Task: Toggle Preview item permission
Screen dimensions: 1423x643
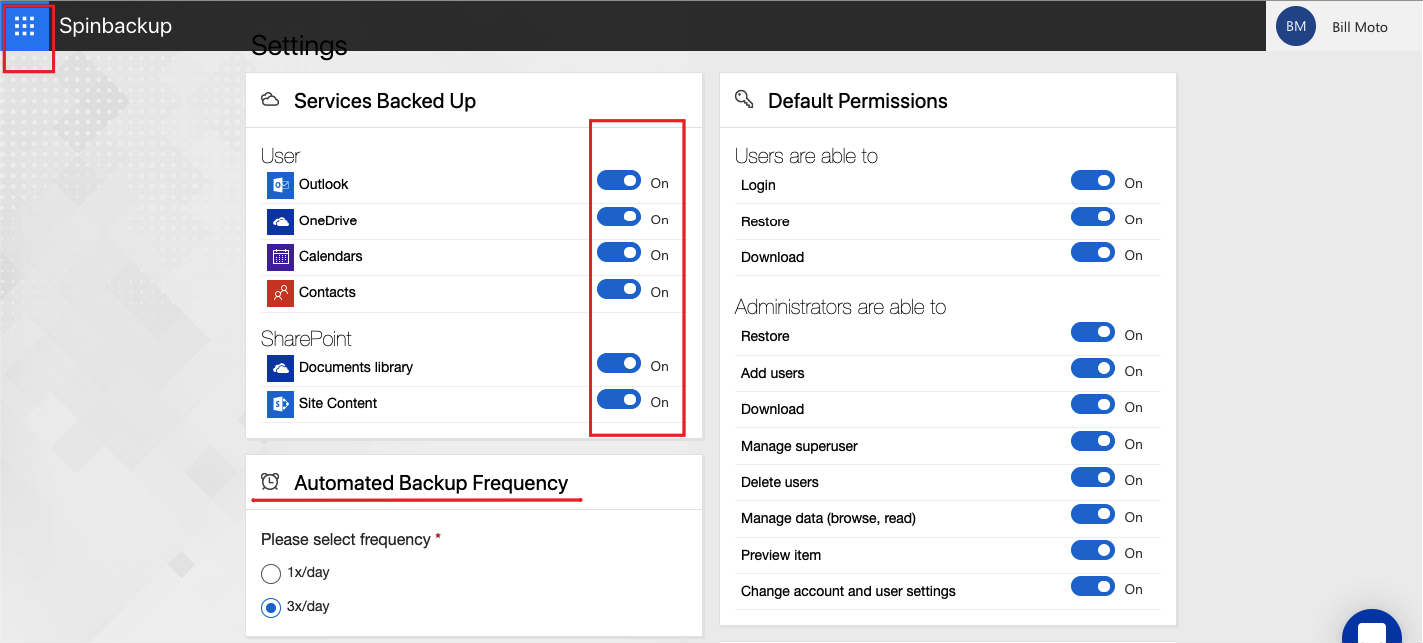Action: [1093, 550]
